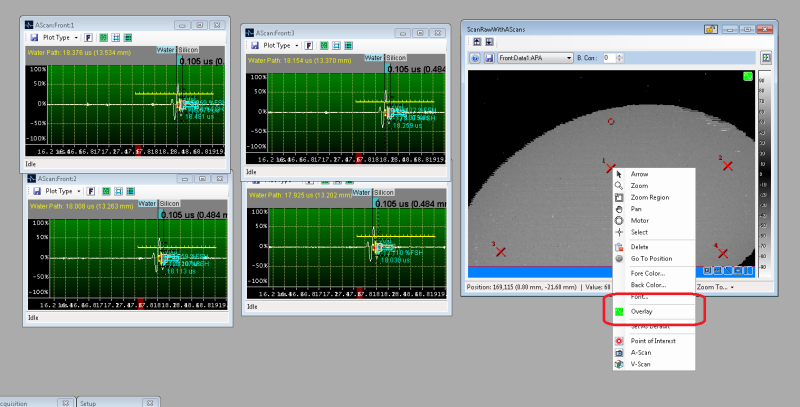Toggle the red F button in AScan:Front:3
Screen dimensions: 800x407
pos(309,45)
